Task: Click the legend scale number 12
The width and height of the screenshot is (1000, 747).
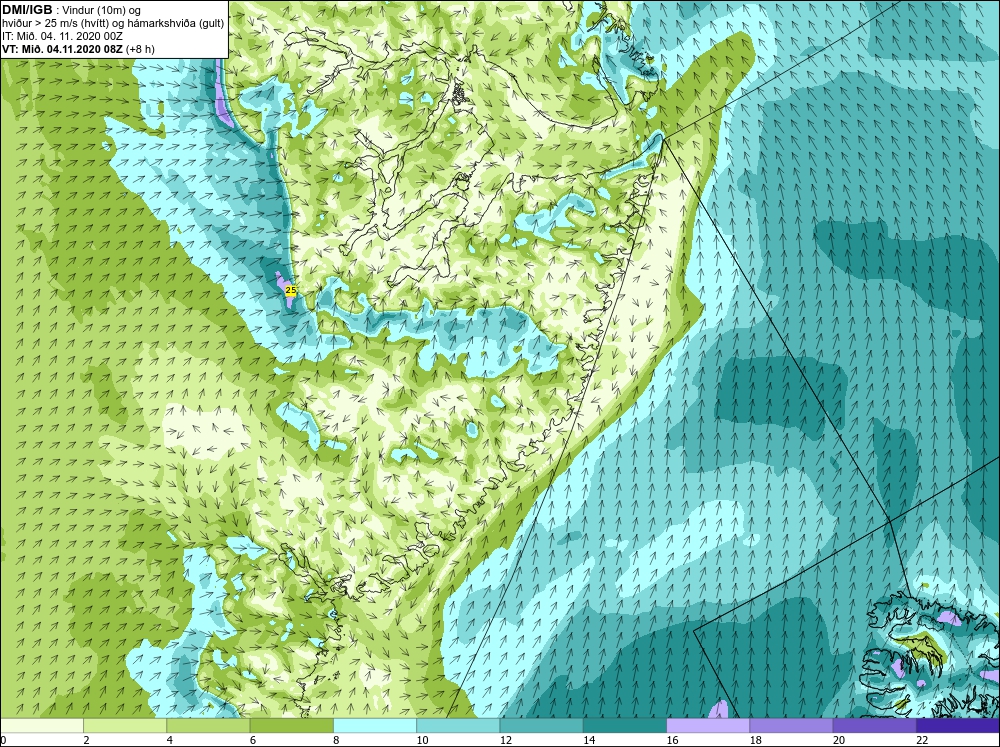Action: (x=506, y=740)
